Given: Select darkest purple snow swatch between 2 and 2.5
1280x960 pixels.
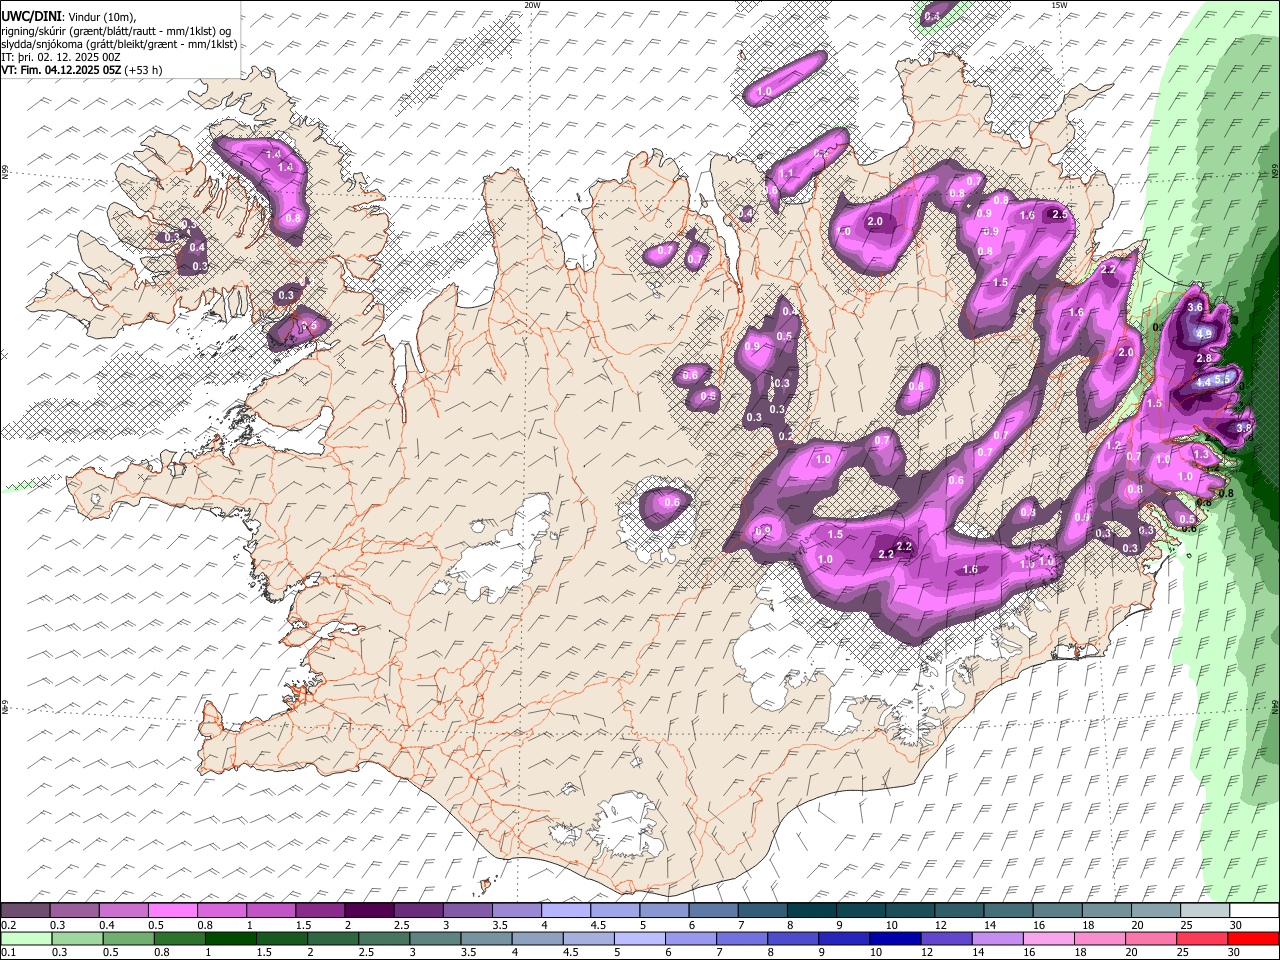Looking at the screenshot, I should 368,910.
